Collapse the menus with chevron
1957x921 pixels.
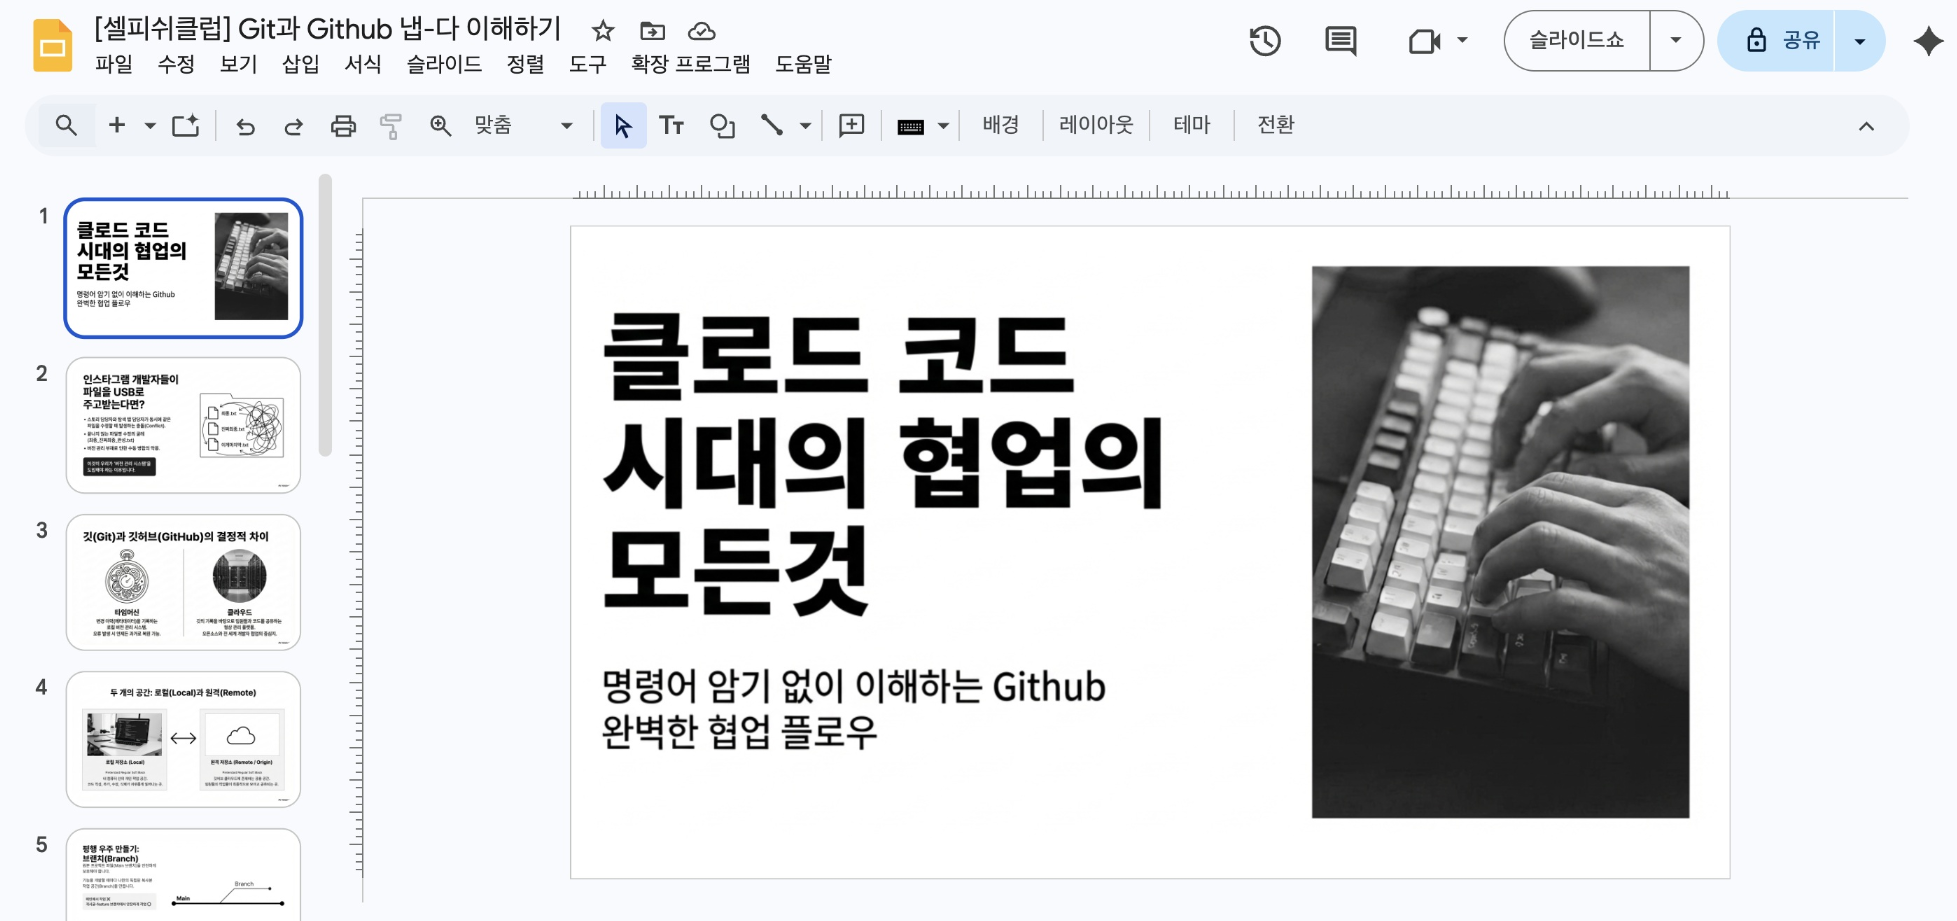[1866, 126]
